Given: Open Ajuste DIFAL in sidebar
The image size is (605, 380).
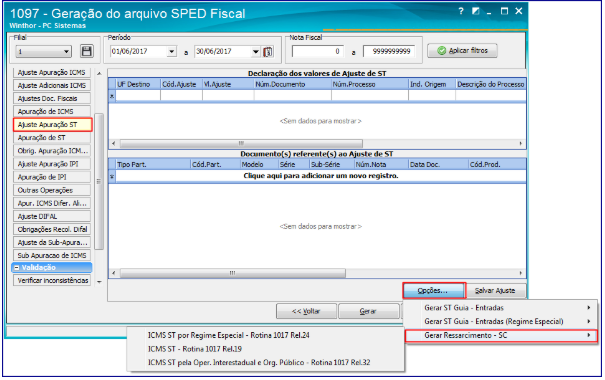Looking at the screenshot, I should [52, 216].
